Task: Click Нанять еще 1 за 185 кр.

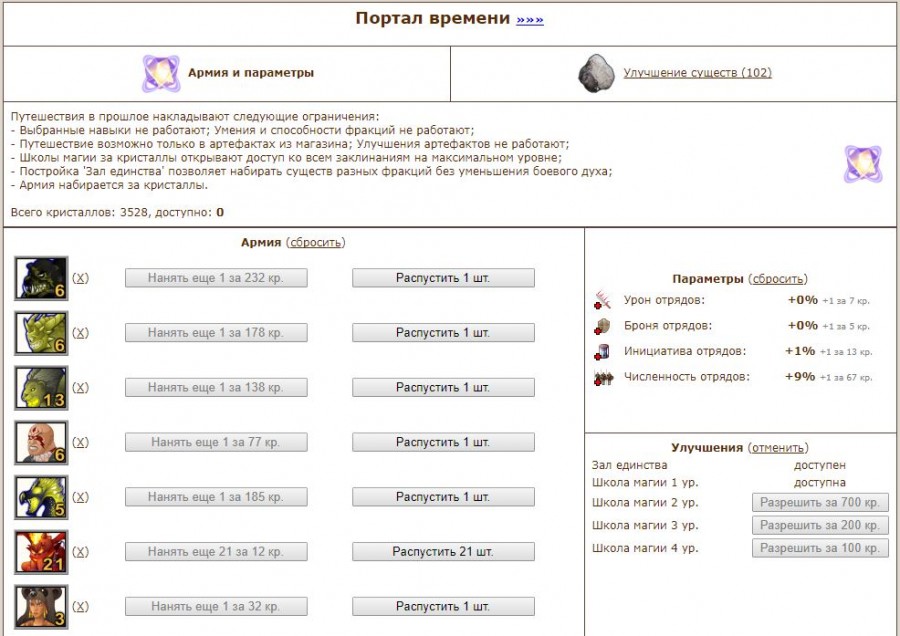Action: (x=216, y=497)
